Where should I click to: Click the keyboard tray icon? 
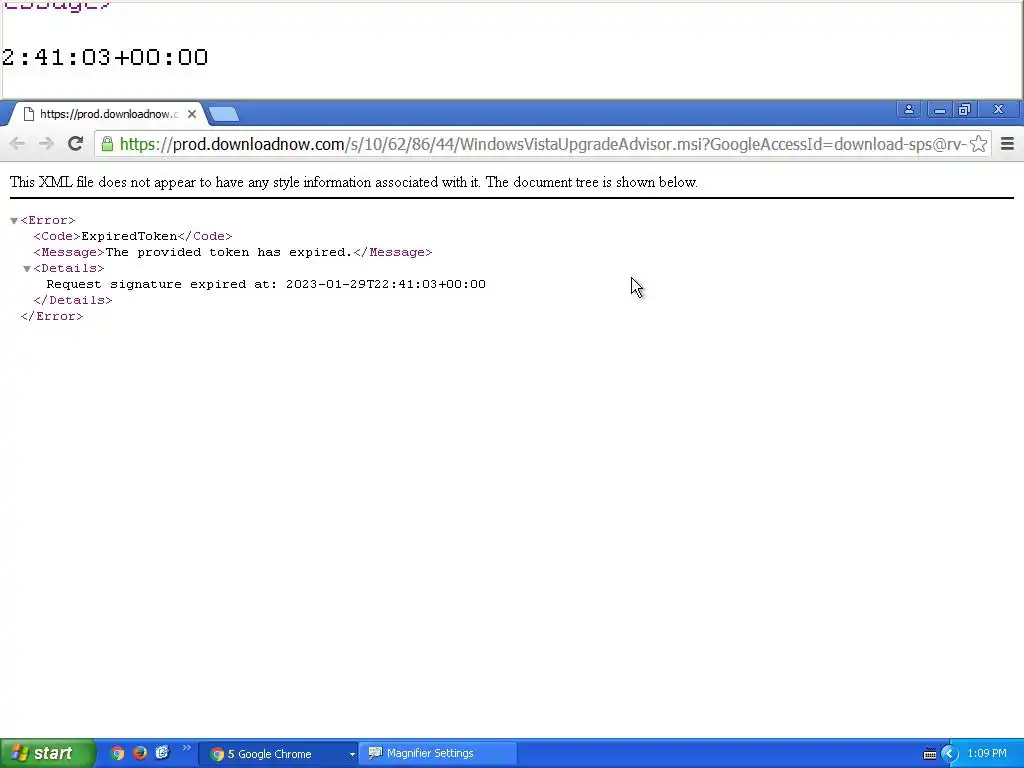pos(929,754)
